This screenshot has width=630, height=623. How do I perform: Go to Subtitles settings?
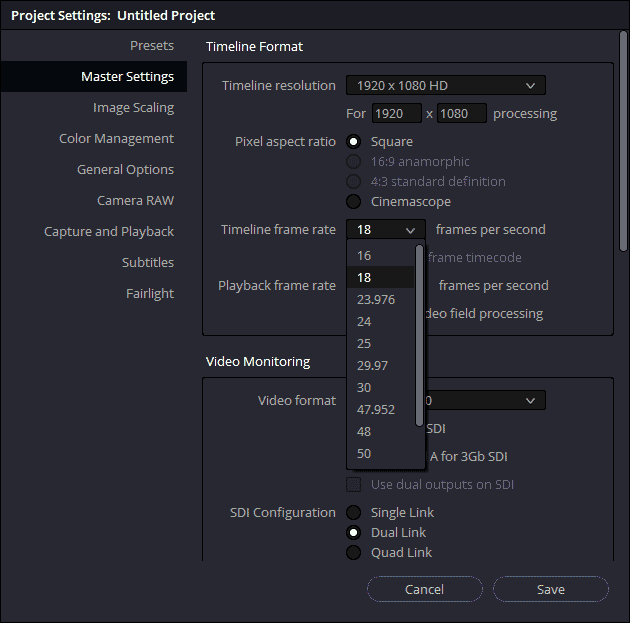[148, 262]
